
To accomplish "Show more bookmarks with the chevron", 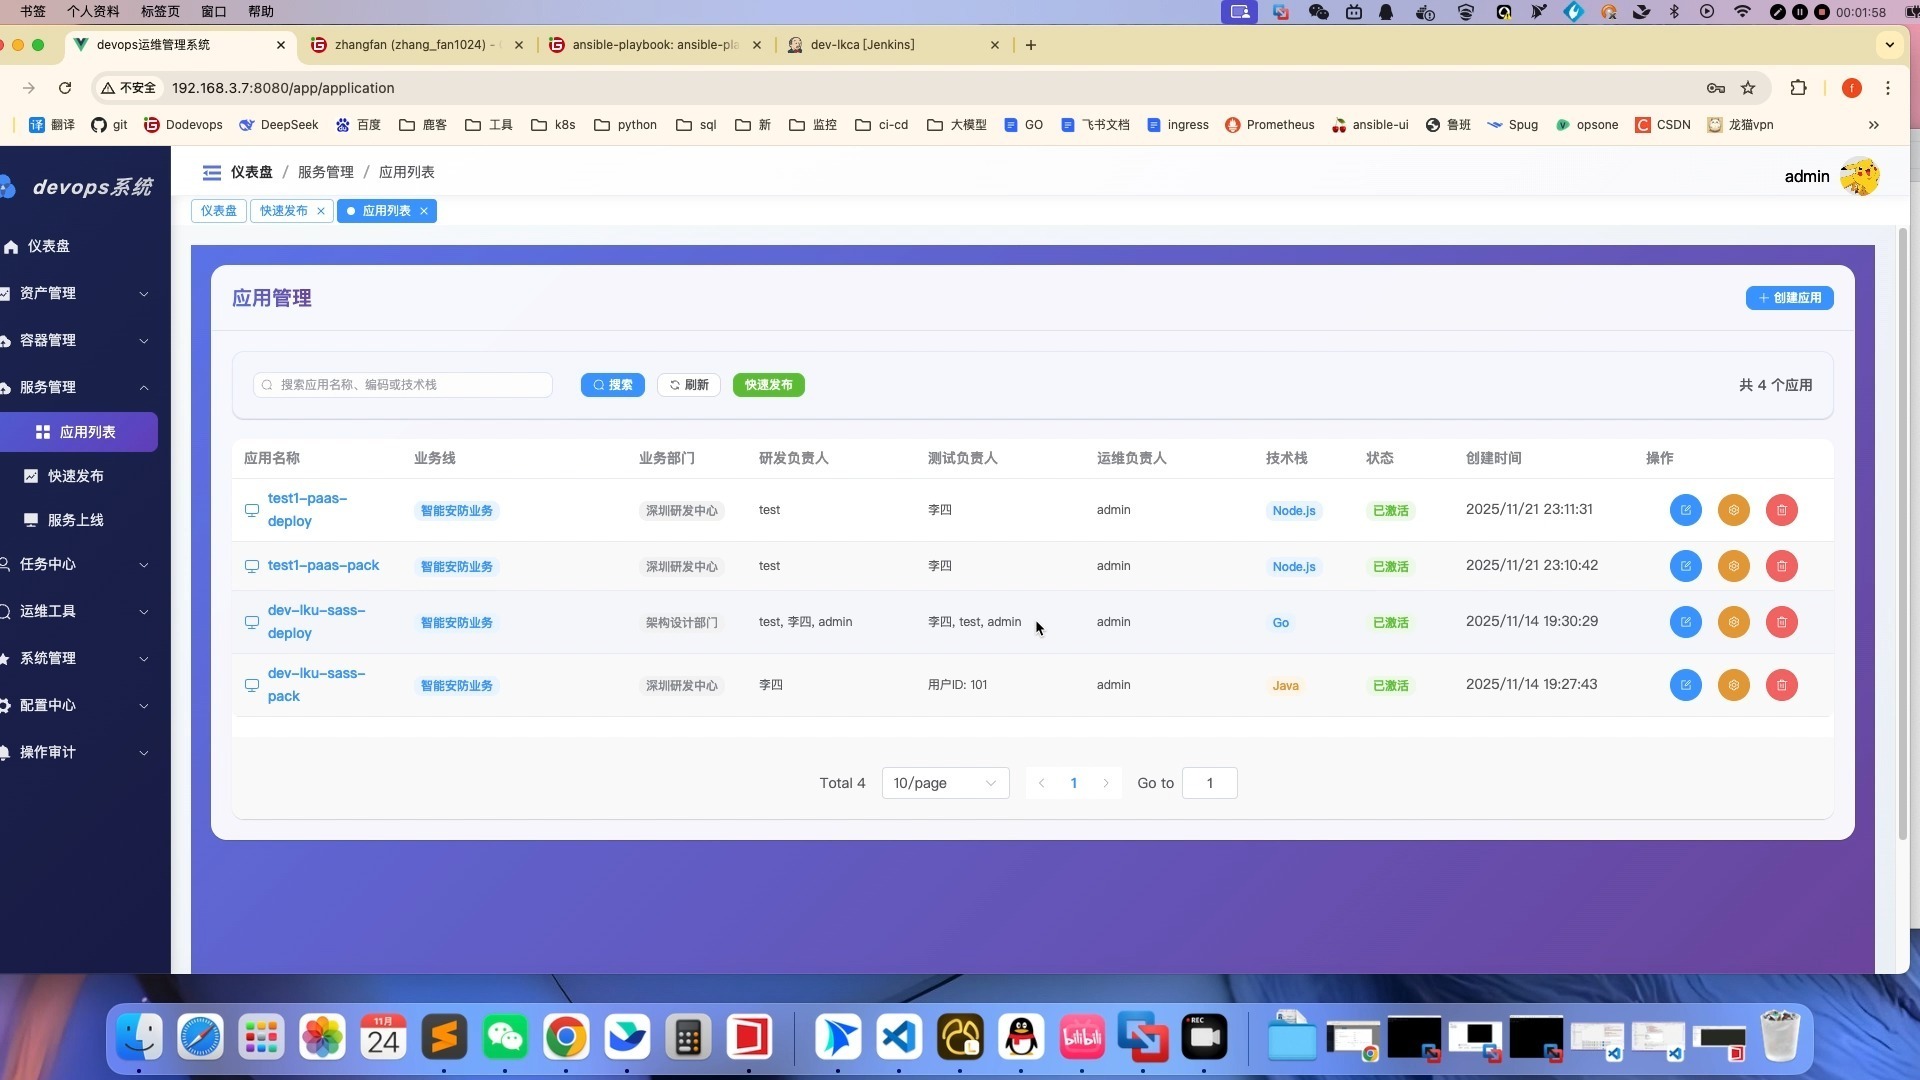I will pyautogui.click(x=1873, y=125).
